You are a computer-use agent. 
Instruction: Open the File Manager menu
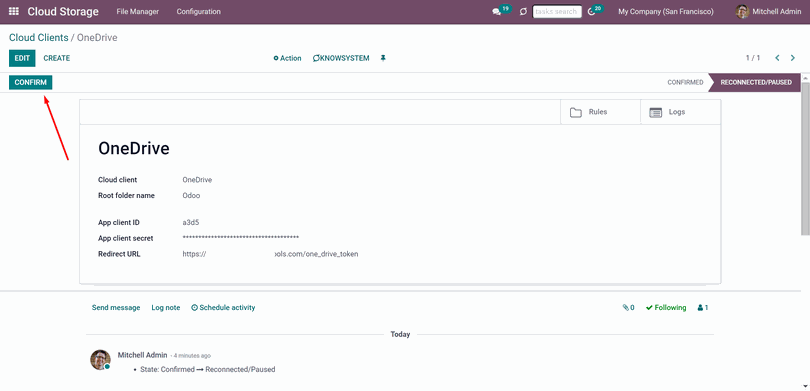point(138,11)
